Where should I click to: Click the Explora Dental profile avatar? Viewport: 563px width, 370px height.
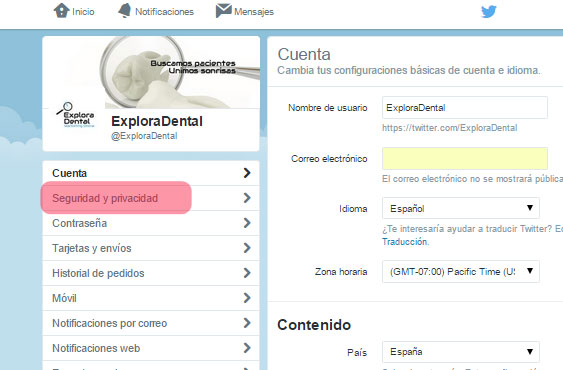tap(75, 115)
